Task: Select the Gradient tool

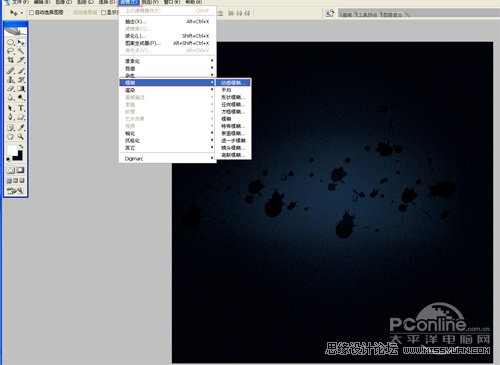Action: [x=21, y=89]
